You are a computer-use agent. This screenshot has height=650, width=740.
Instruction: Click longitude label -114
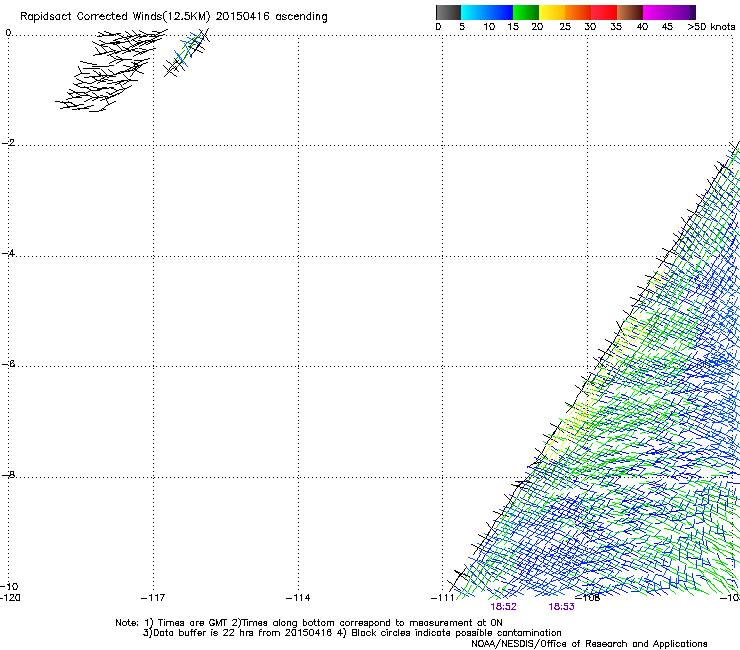click(x=298, y=598)
